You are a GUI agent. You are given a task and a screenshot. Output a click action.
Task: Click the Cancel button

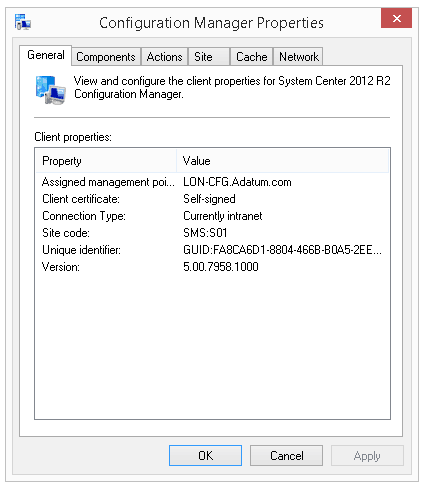point(286,455)
